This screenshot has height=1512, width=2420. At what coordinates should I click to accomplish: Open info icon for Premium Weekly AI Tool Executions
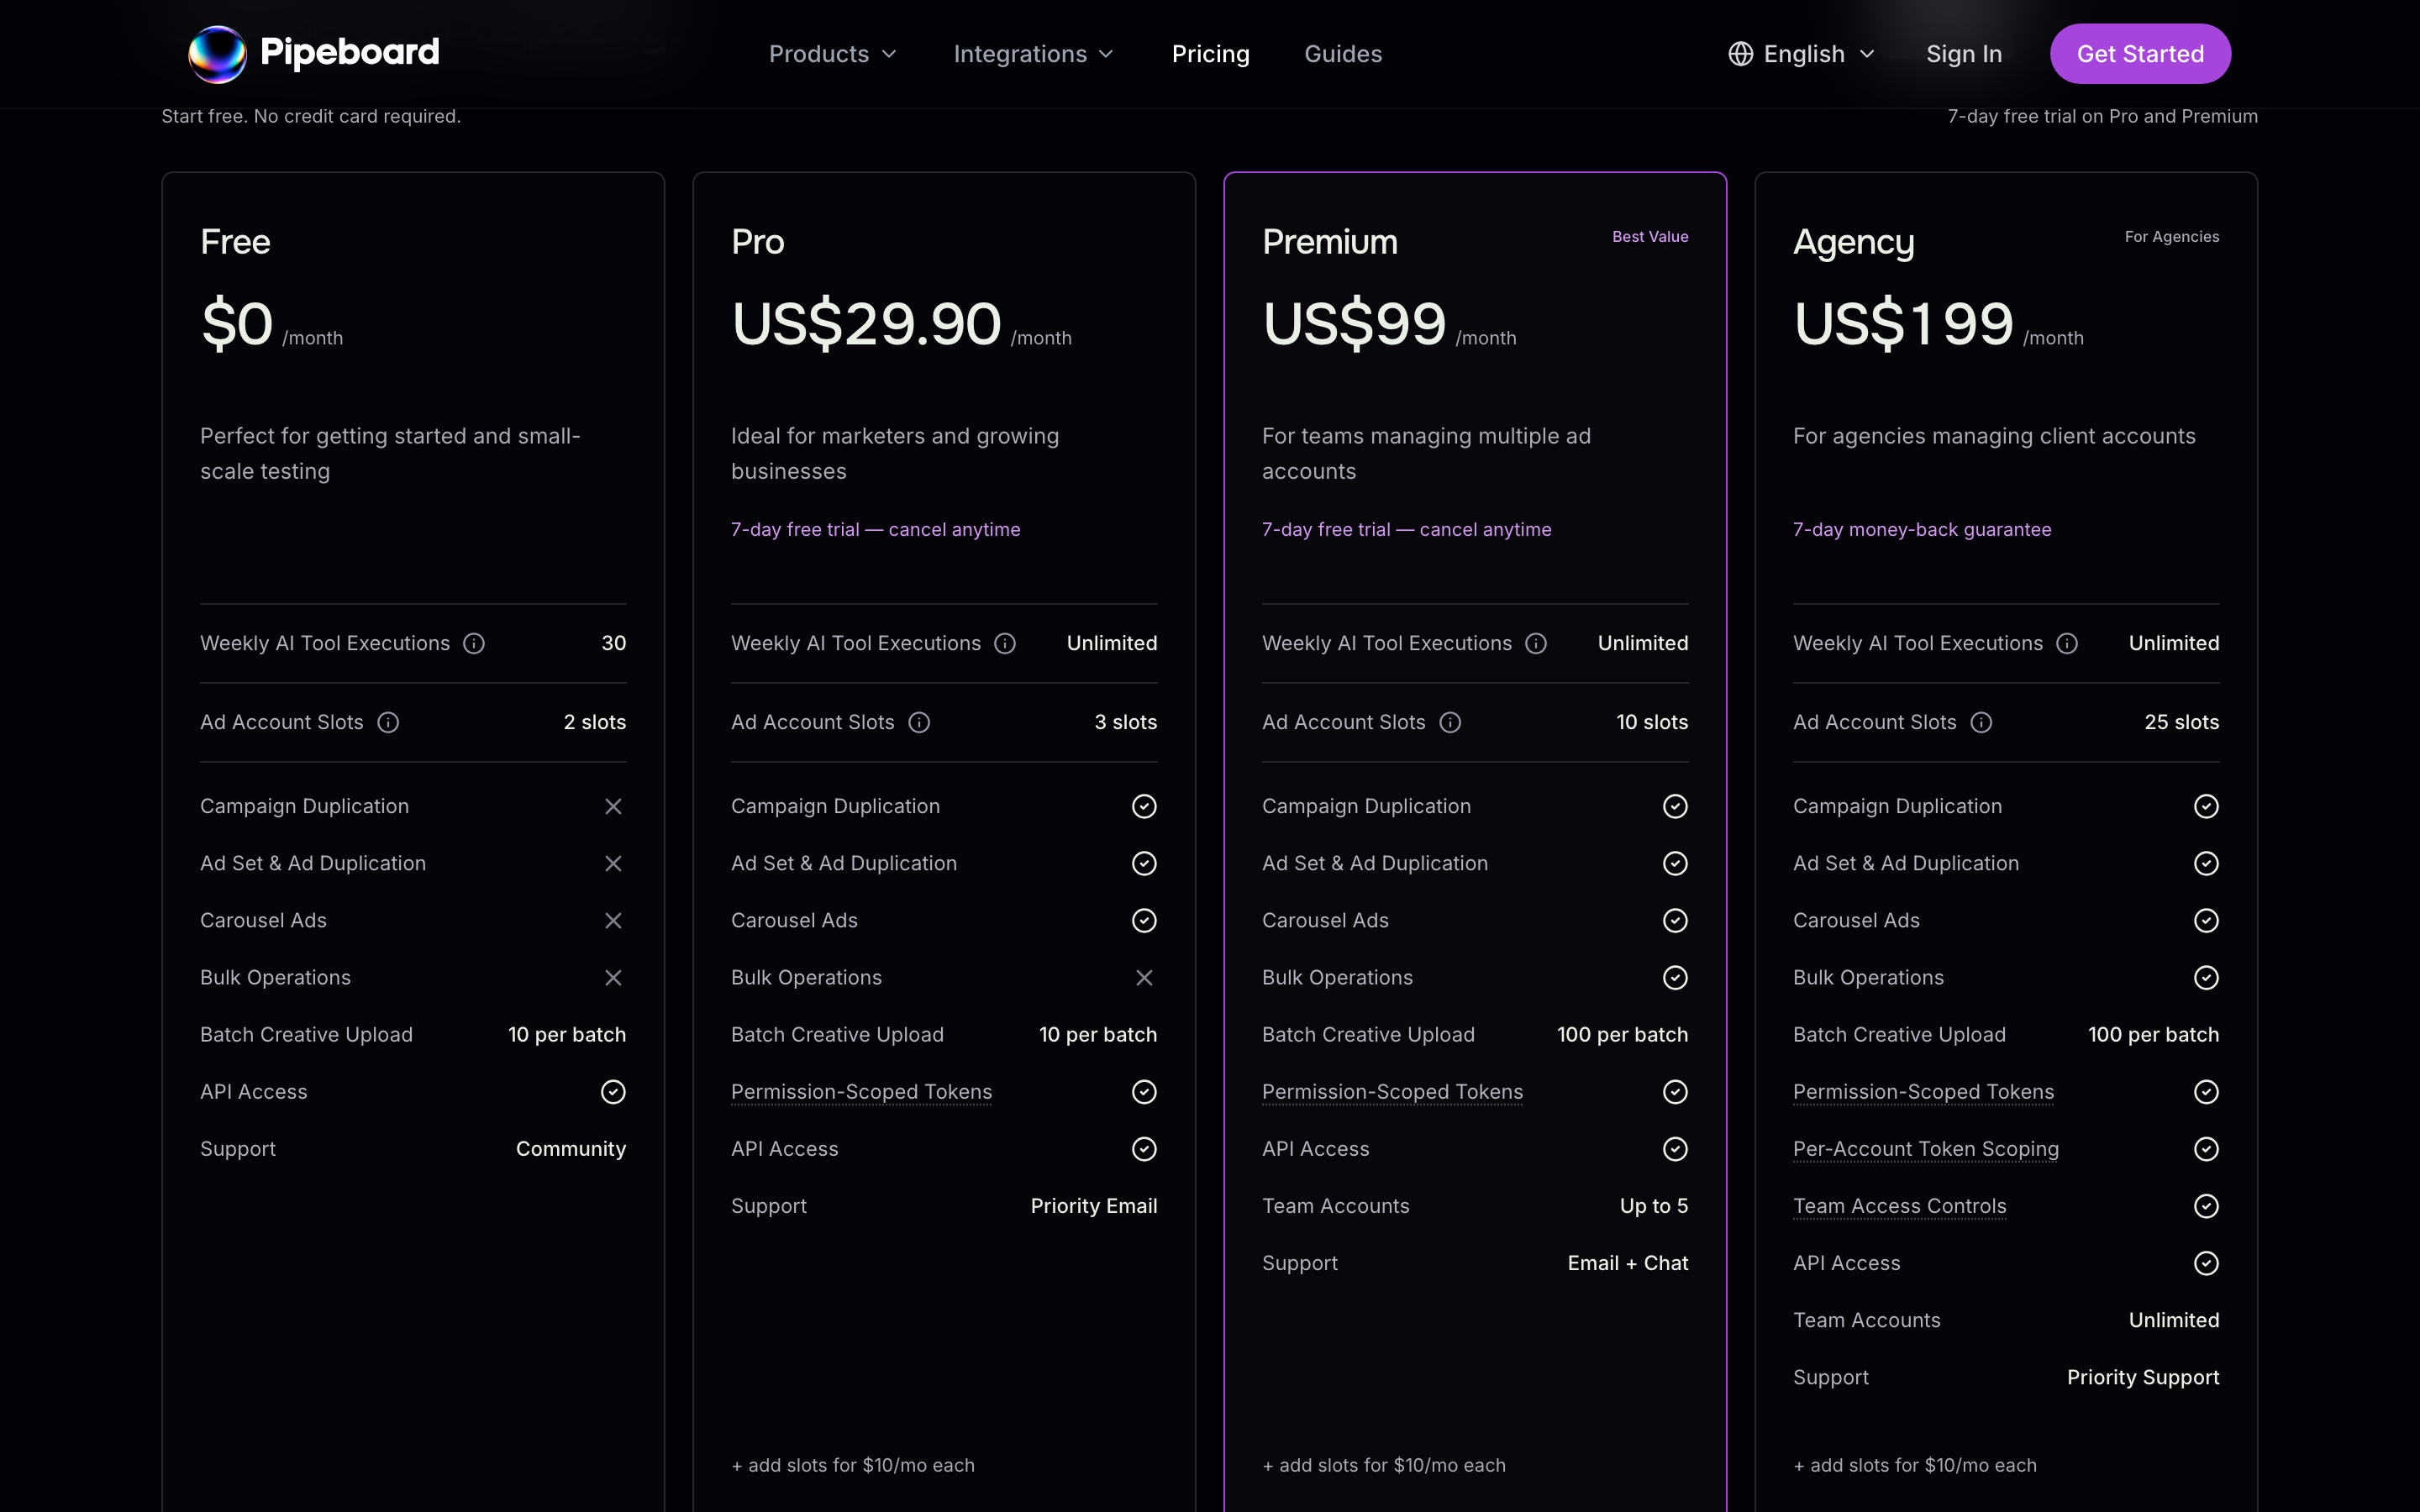[x=1536, y=643]
